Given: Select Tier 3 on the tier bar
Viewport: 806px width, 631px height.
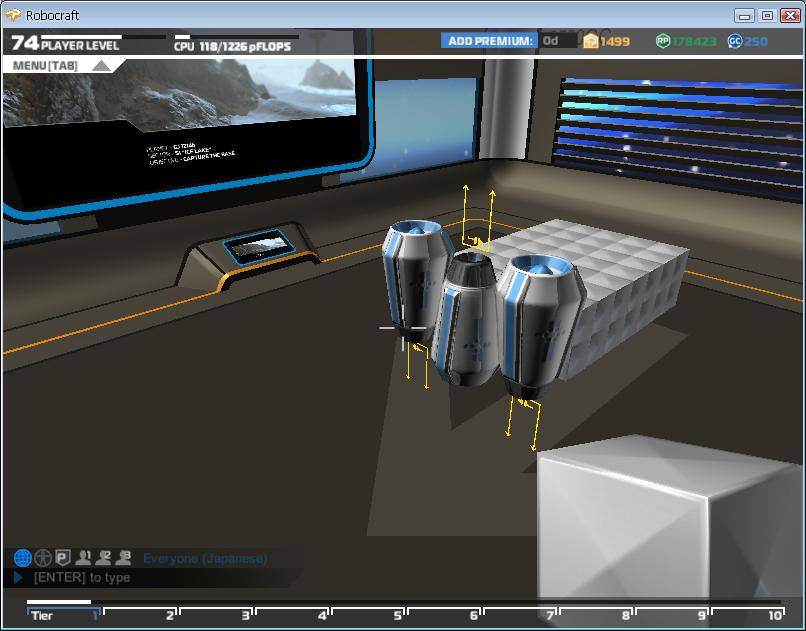Looking at the screenshot, I should 215,615.
